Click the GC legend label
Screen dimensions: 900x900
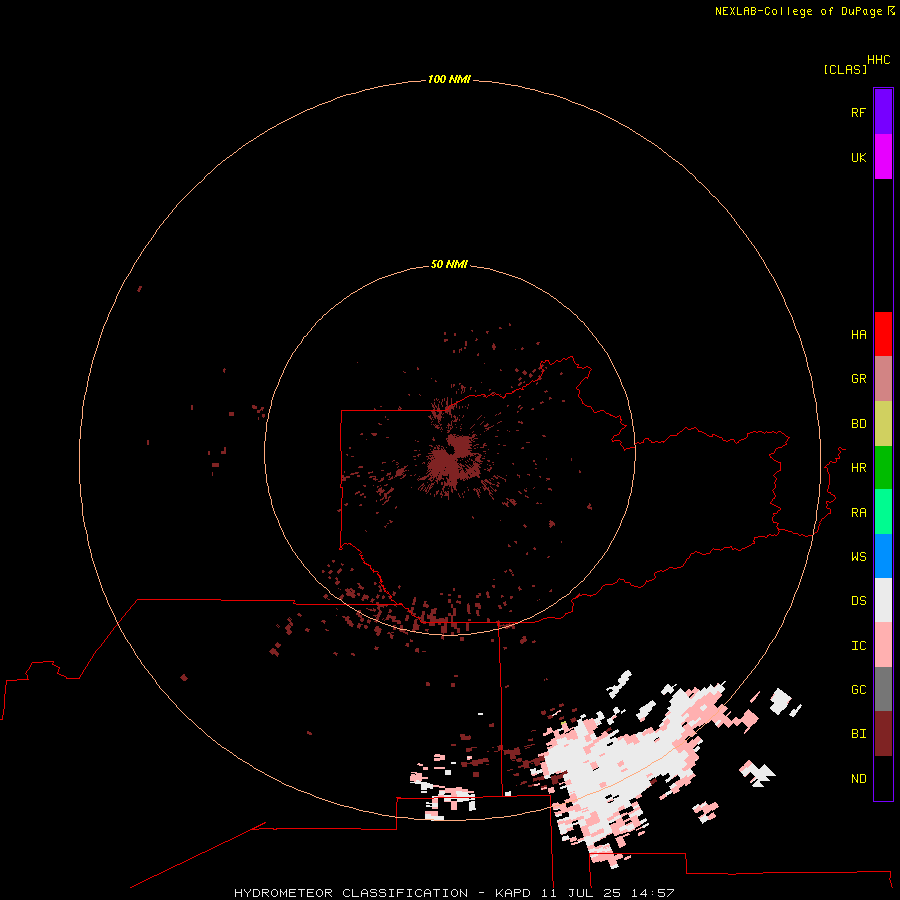(859, 690)
